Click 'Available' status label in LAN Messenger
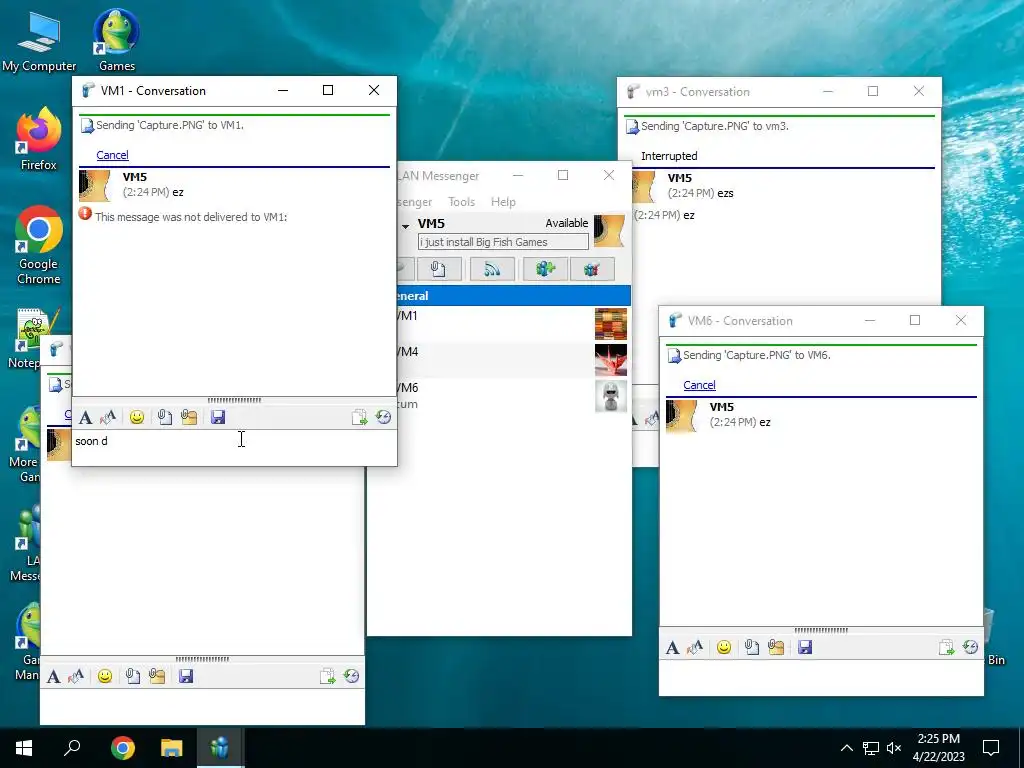The height and width of the screenshot is (768, 1024). 566,223
